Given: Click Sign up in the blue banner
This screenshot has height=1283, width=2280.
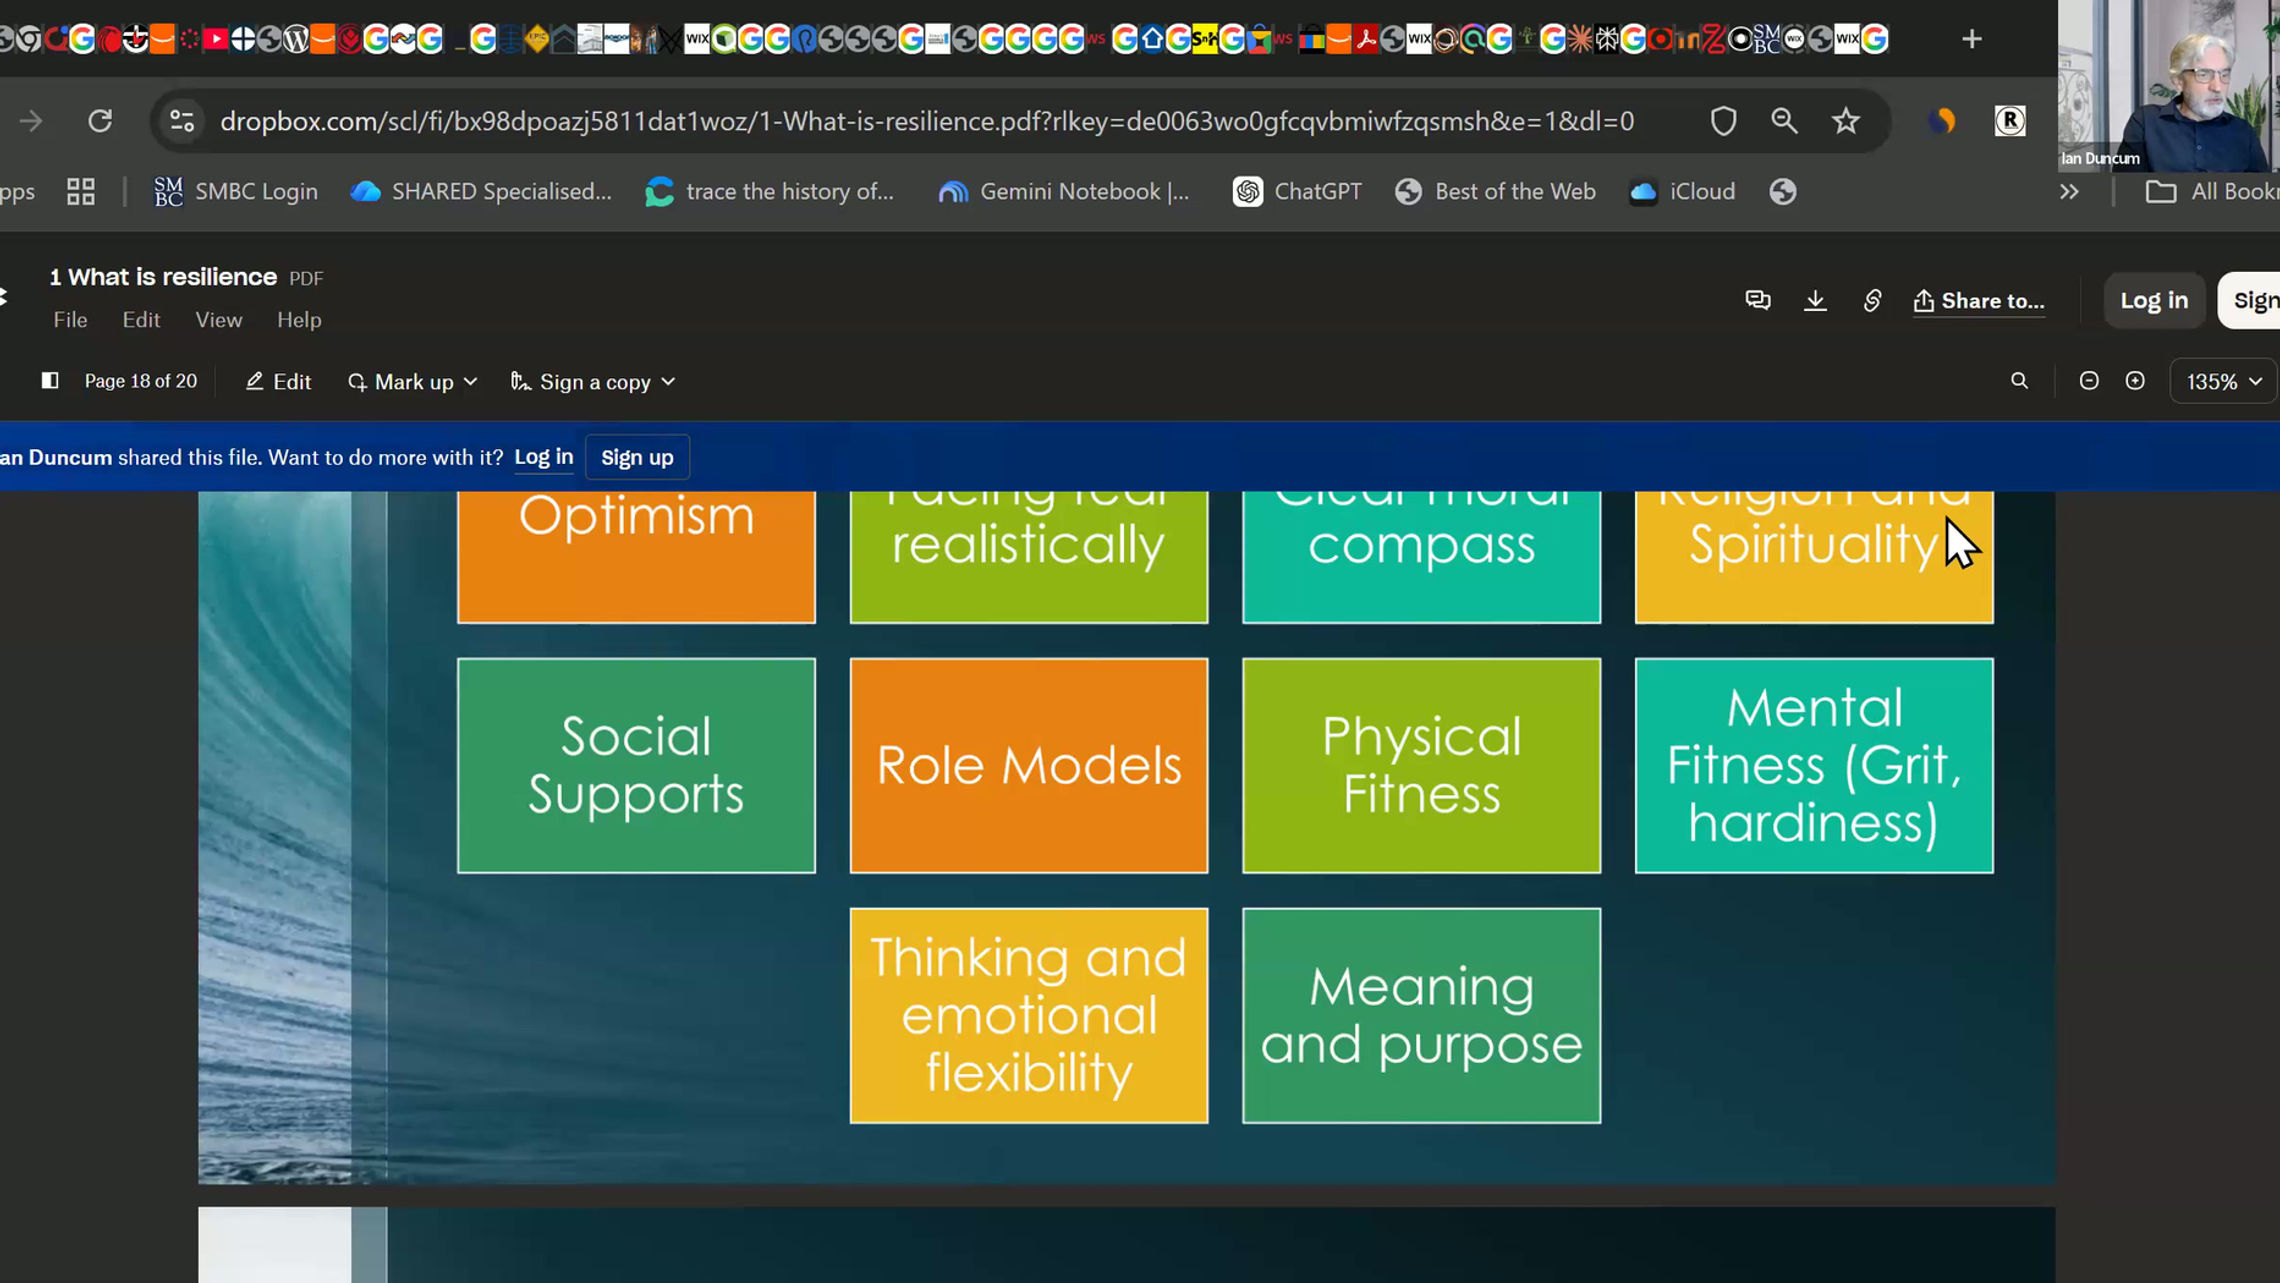Looking at the screenshot, I should pos(637,457).
